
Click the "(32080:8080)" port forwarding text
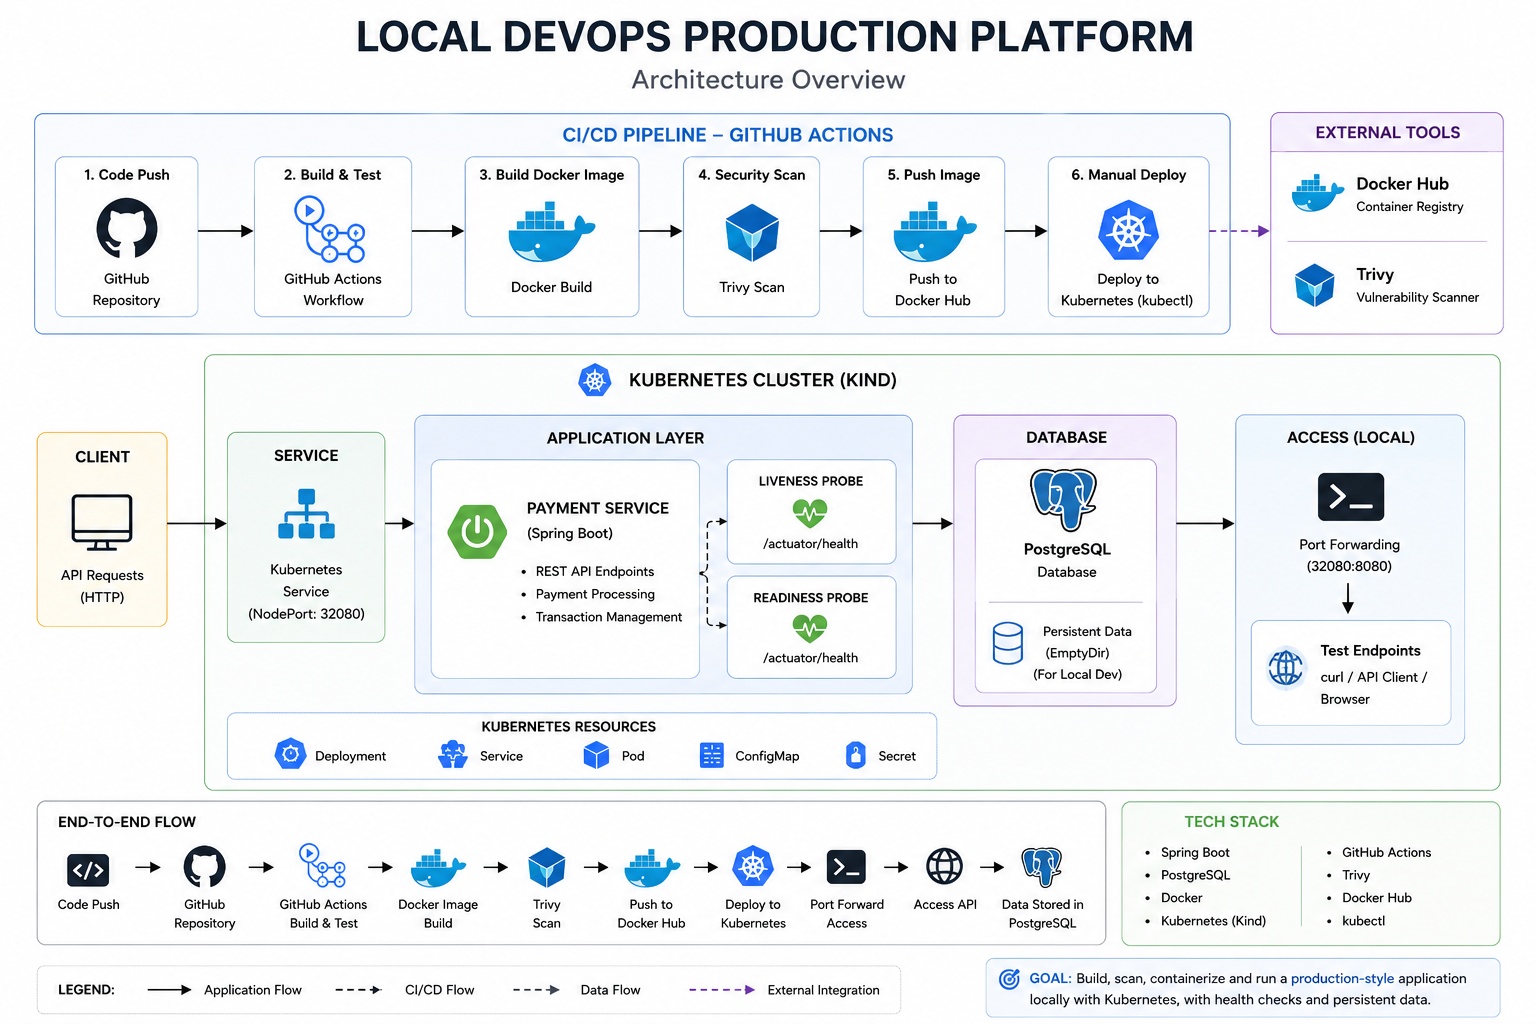[x=1349, y=566]
